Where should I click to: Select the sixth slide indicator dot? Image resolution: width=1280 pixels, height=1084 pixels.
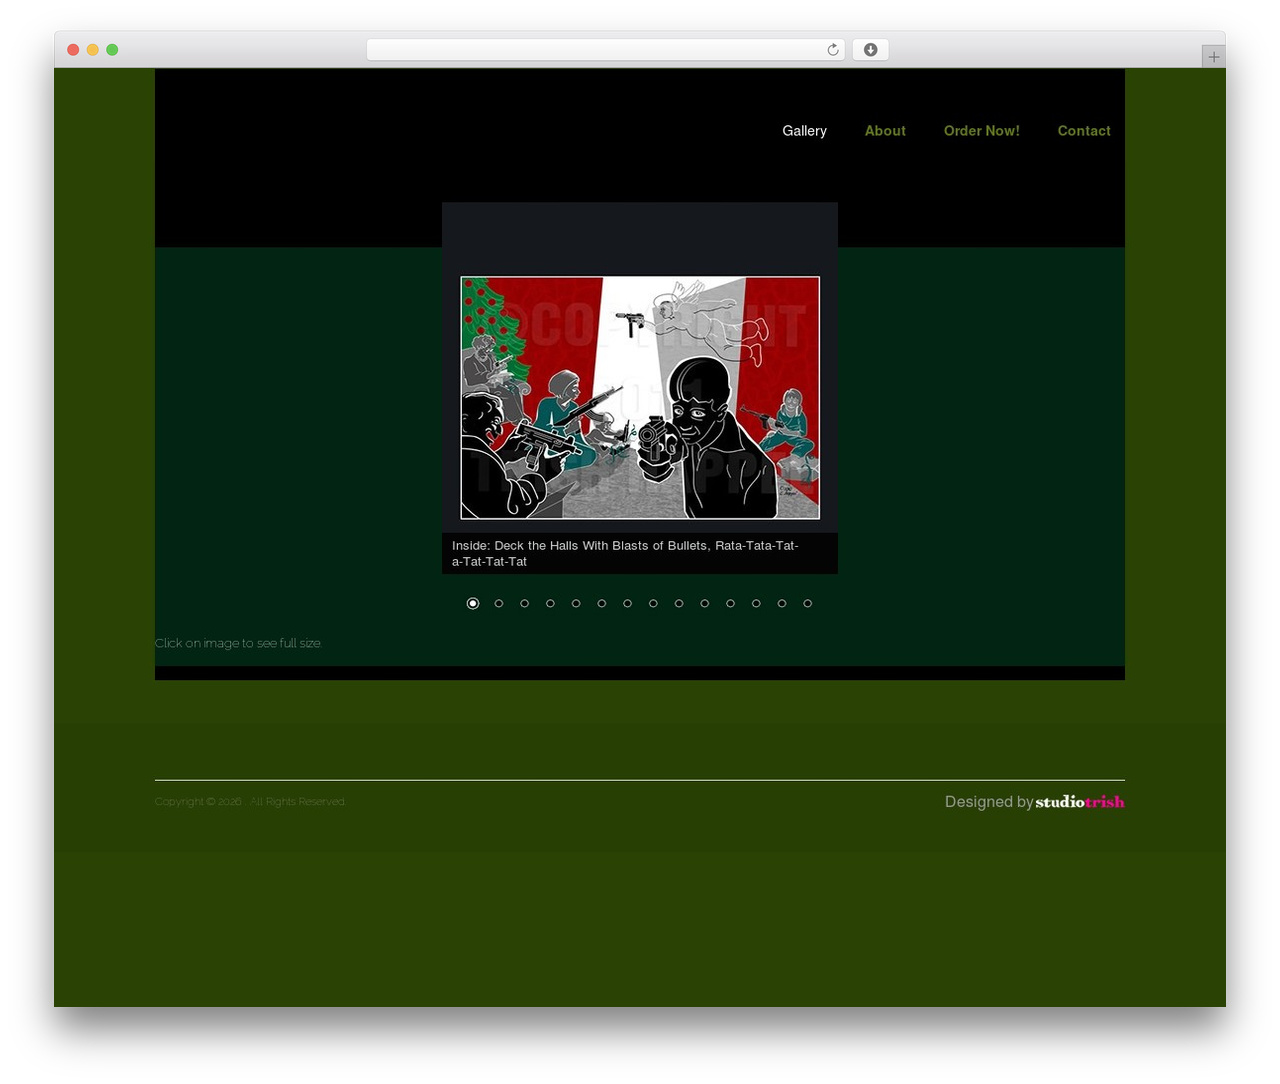602,603
